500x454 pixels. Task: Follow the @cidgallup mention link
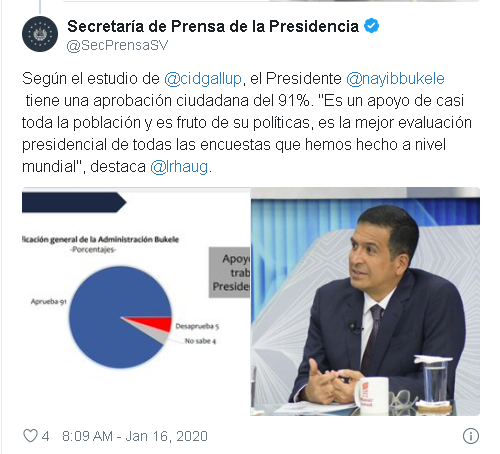coord(203,79)
